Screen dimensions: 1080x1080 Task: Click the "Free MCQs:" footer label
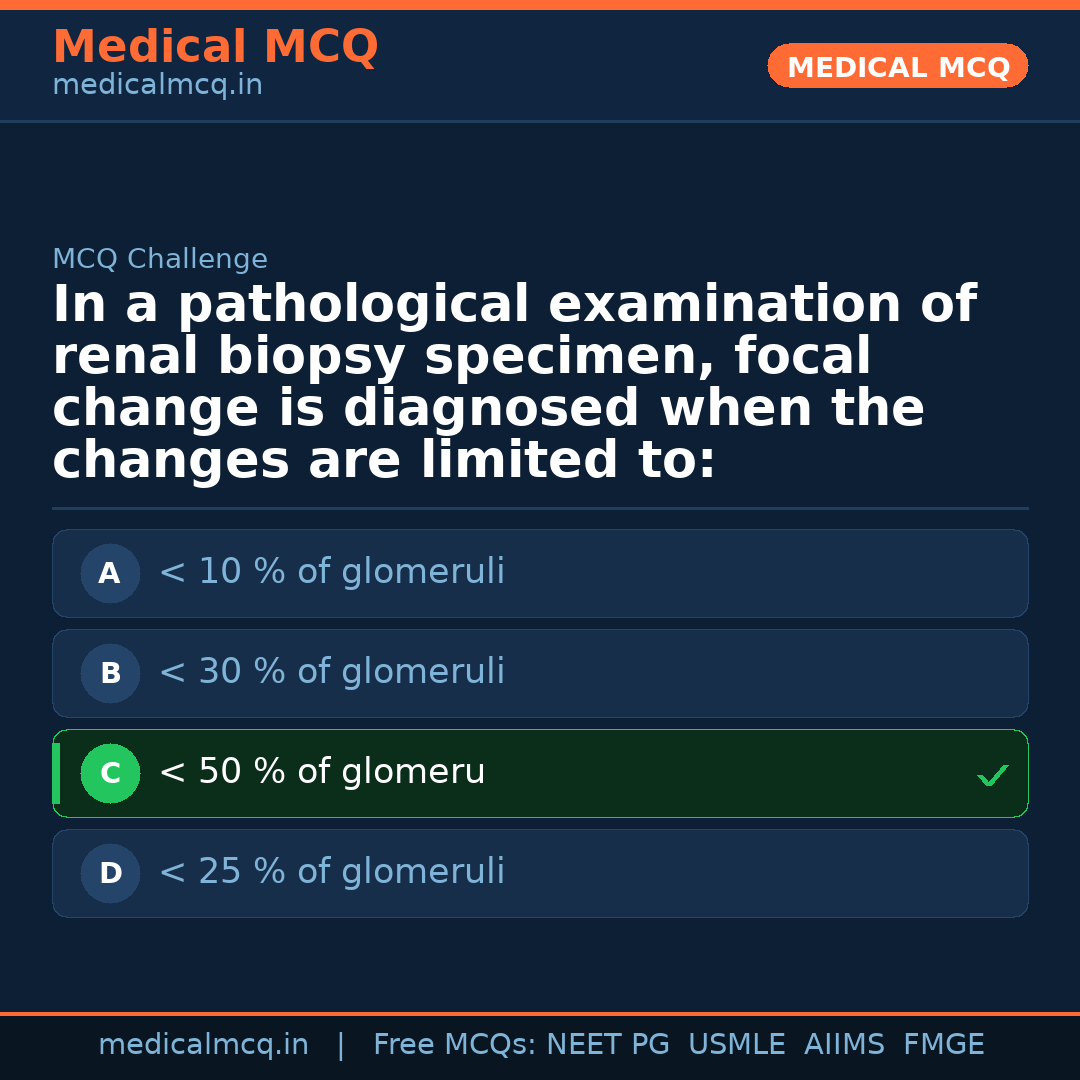click(x=455, y=1045)
